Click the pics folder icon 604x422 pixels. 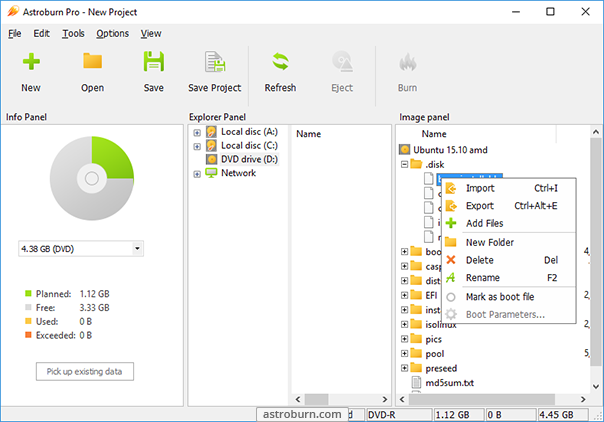416,339
